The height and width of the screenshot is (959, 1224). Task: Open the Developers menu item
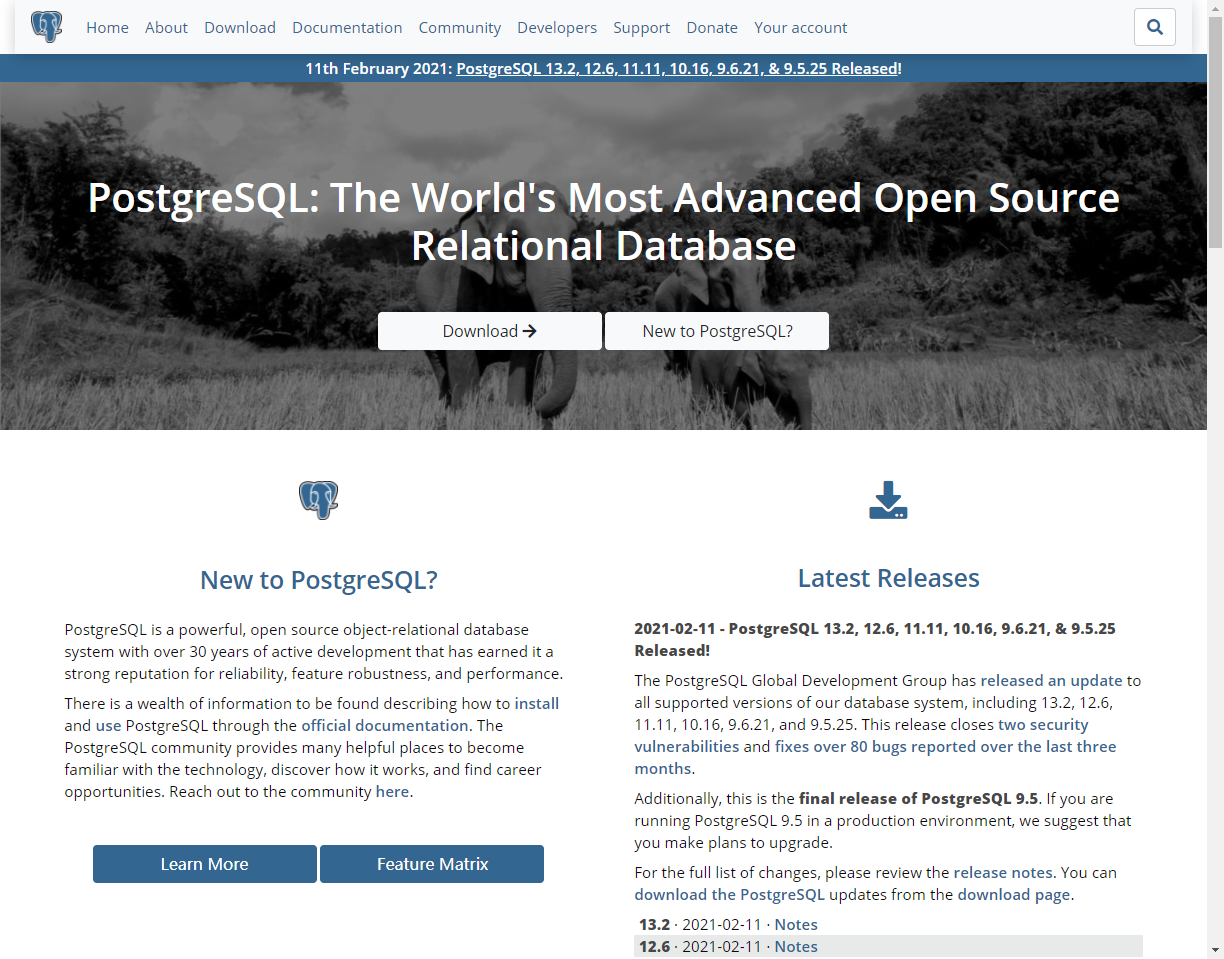557,27
